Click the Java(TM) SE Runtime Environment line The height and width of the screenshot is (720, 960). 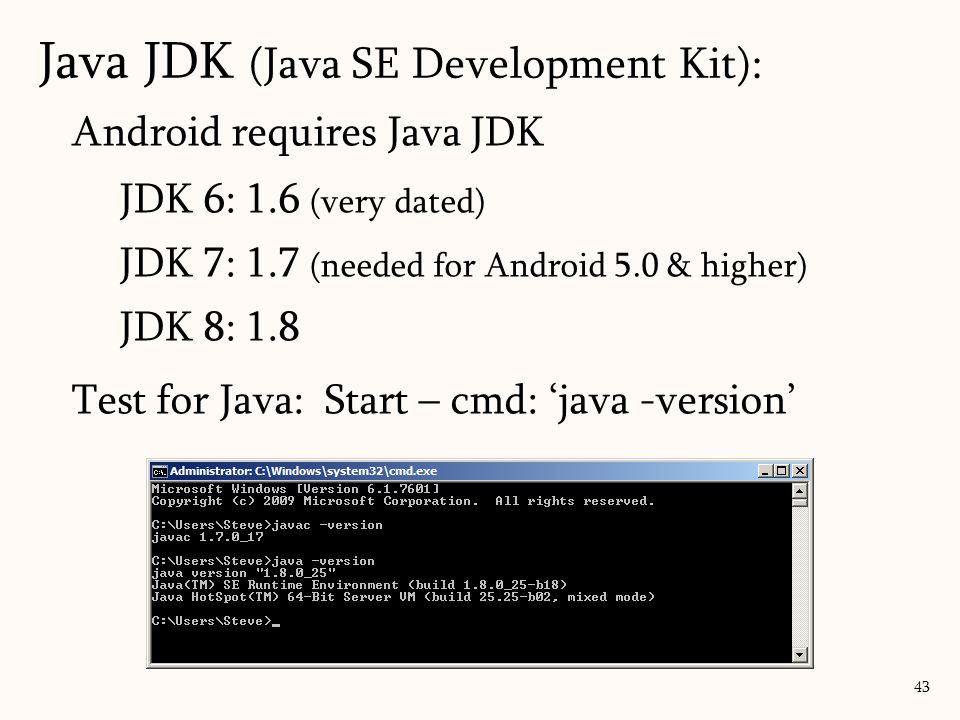tap(359, 585)
